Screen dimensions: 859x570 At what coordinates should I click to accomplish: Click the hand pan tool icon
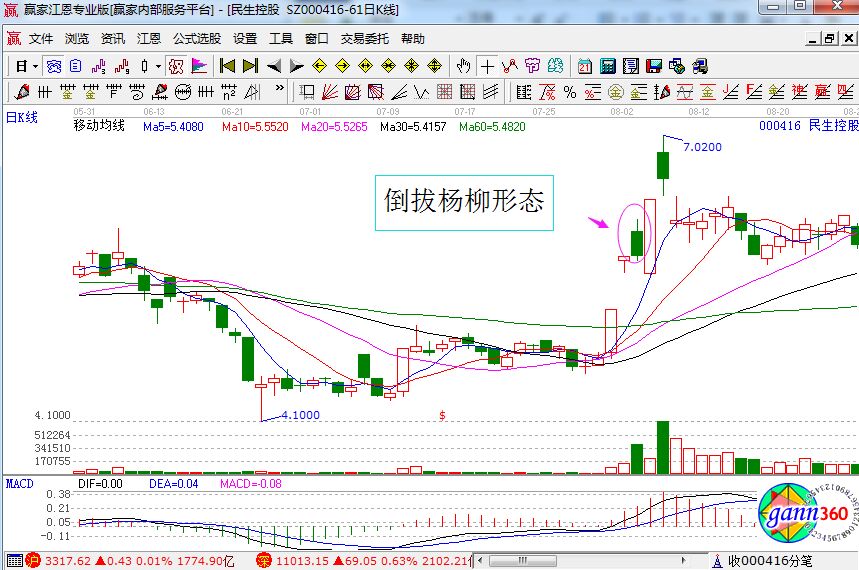(x=463, y=66)
